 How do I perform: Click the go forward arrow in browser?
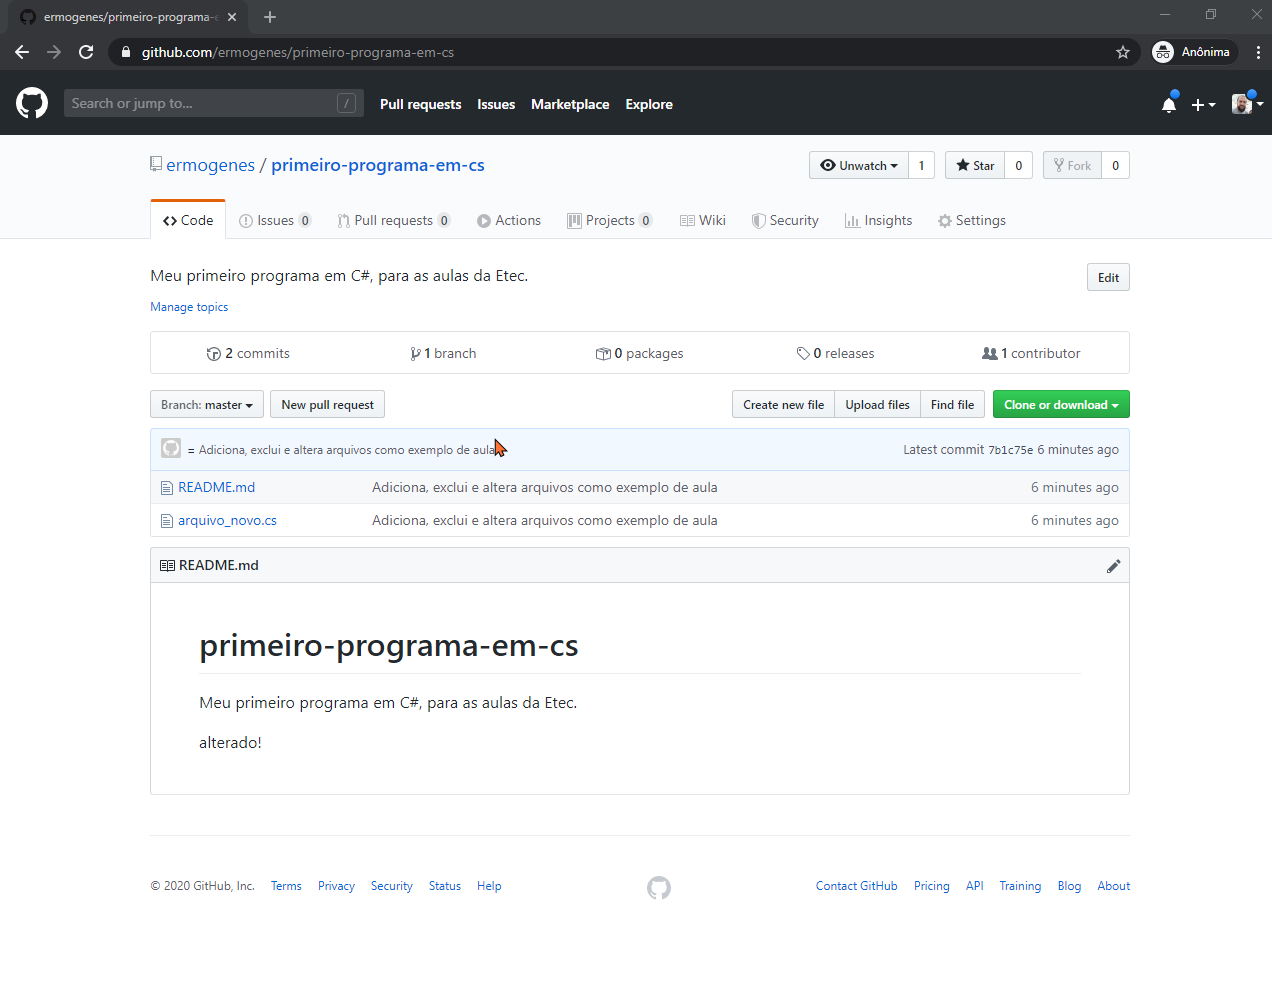click(54, 52)
